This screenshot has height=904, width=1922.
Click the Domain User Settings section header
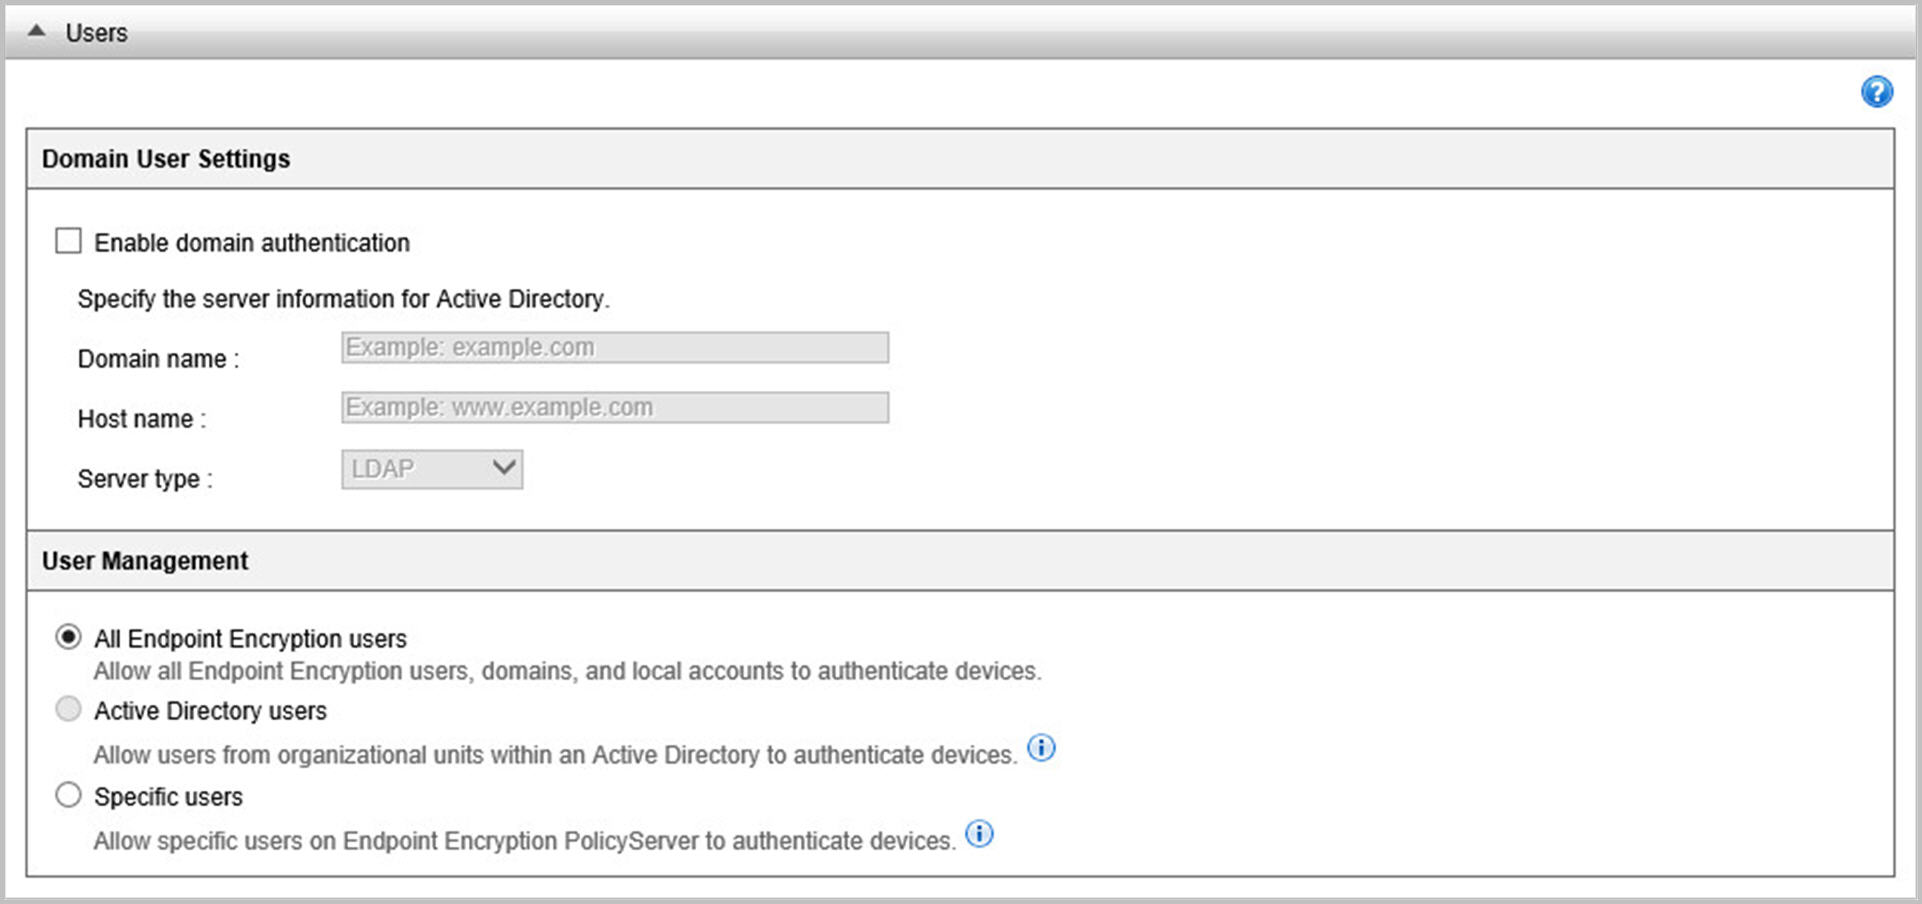click(166, 157)
